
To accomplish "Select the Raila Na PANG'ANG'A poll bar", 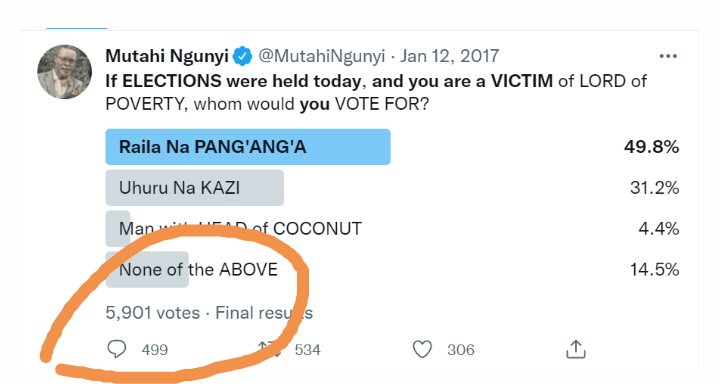I will (x=248, y=147).
